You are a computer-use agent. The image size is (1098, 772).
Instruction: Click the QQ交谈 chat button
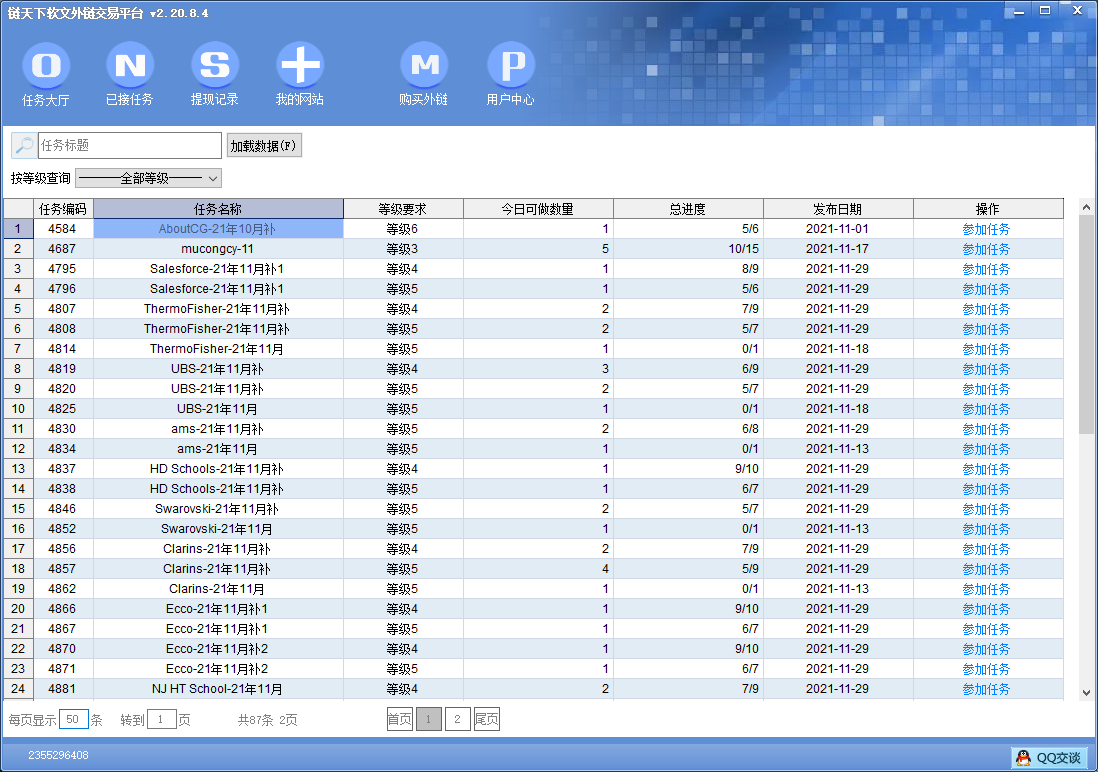[1049, 757]
